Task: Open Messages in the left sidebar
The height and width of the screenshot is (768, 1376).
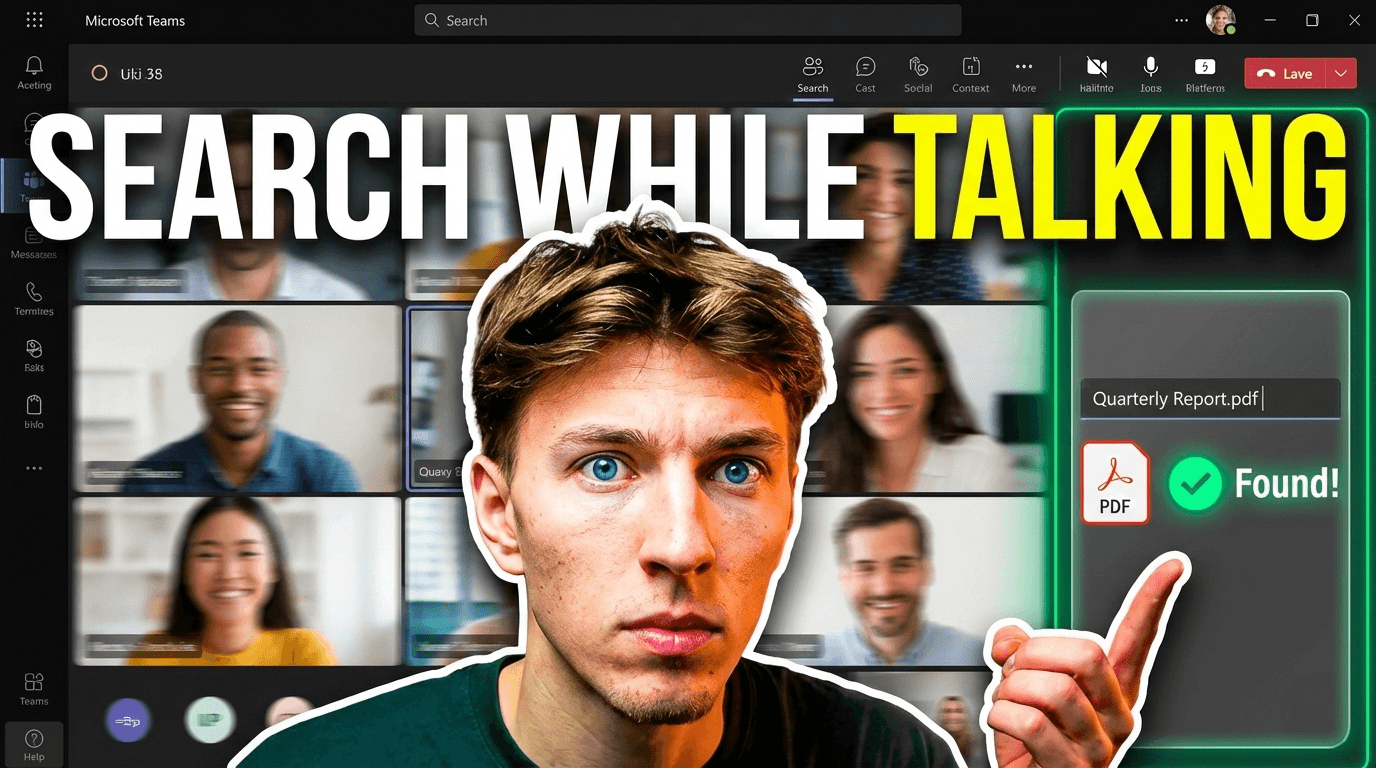Action: [x=34, y=243]
